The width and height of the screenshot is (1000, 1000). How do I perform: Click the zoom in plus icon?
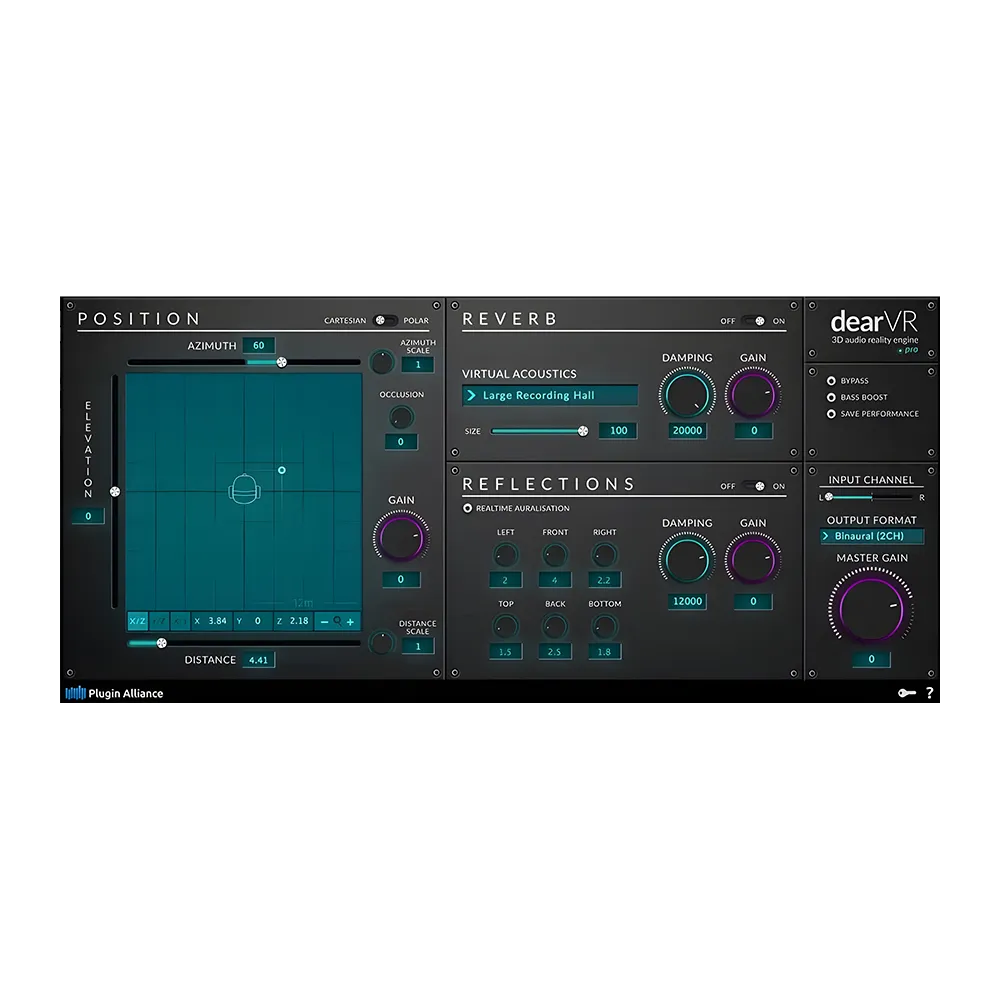(x=350, y=622)
